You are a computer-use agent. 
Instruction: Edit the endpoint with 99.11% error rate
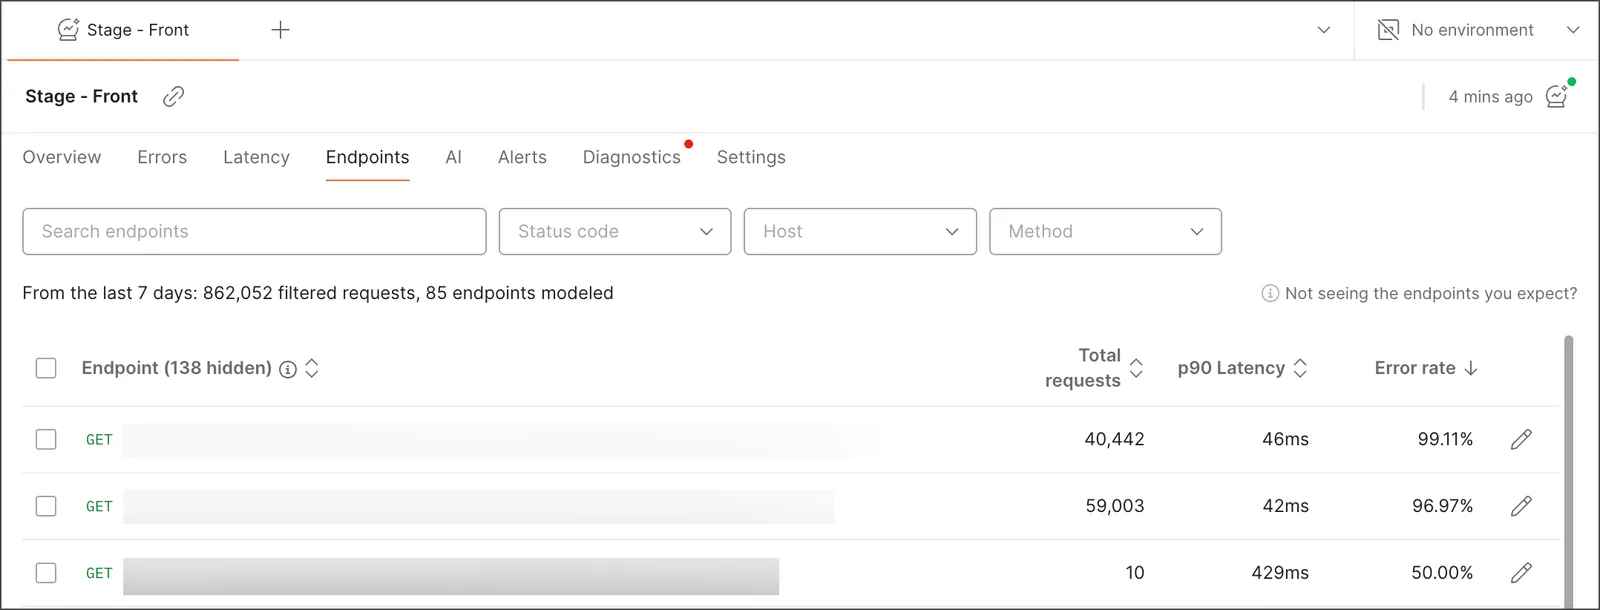(1521, 439)
